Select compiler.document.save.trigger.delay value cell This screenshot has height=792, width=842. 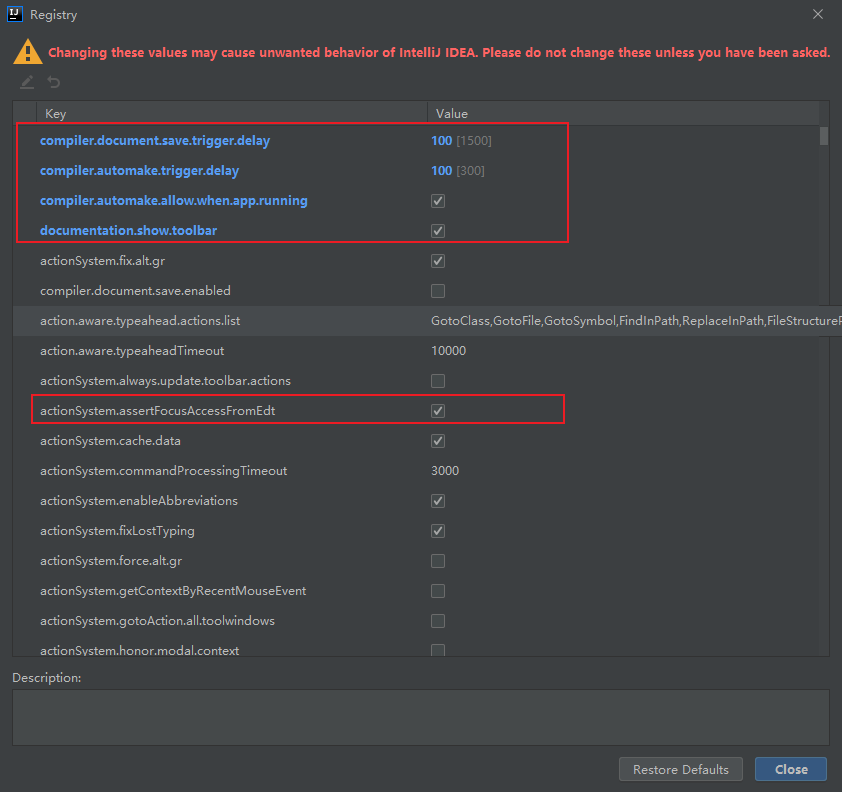click(461, 141)
